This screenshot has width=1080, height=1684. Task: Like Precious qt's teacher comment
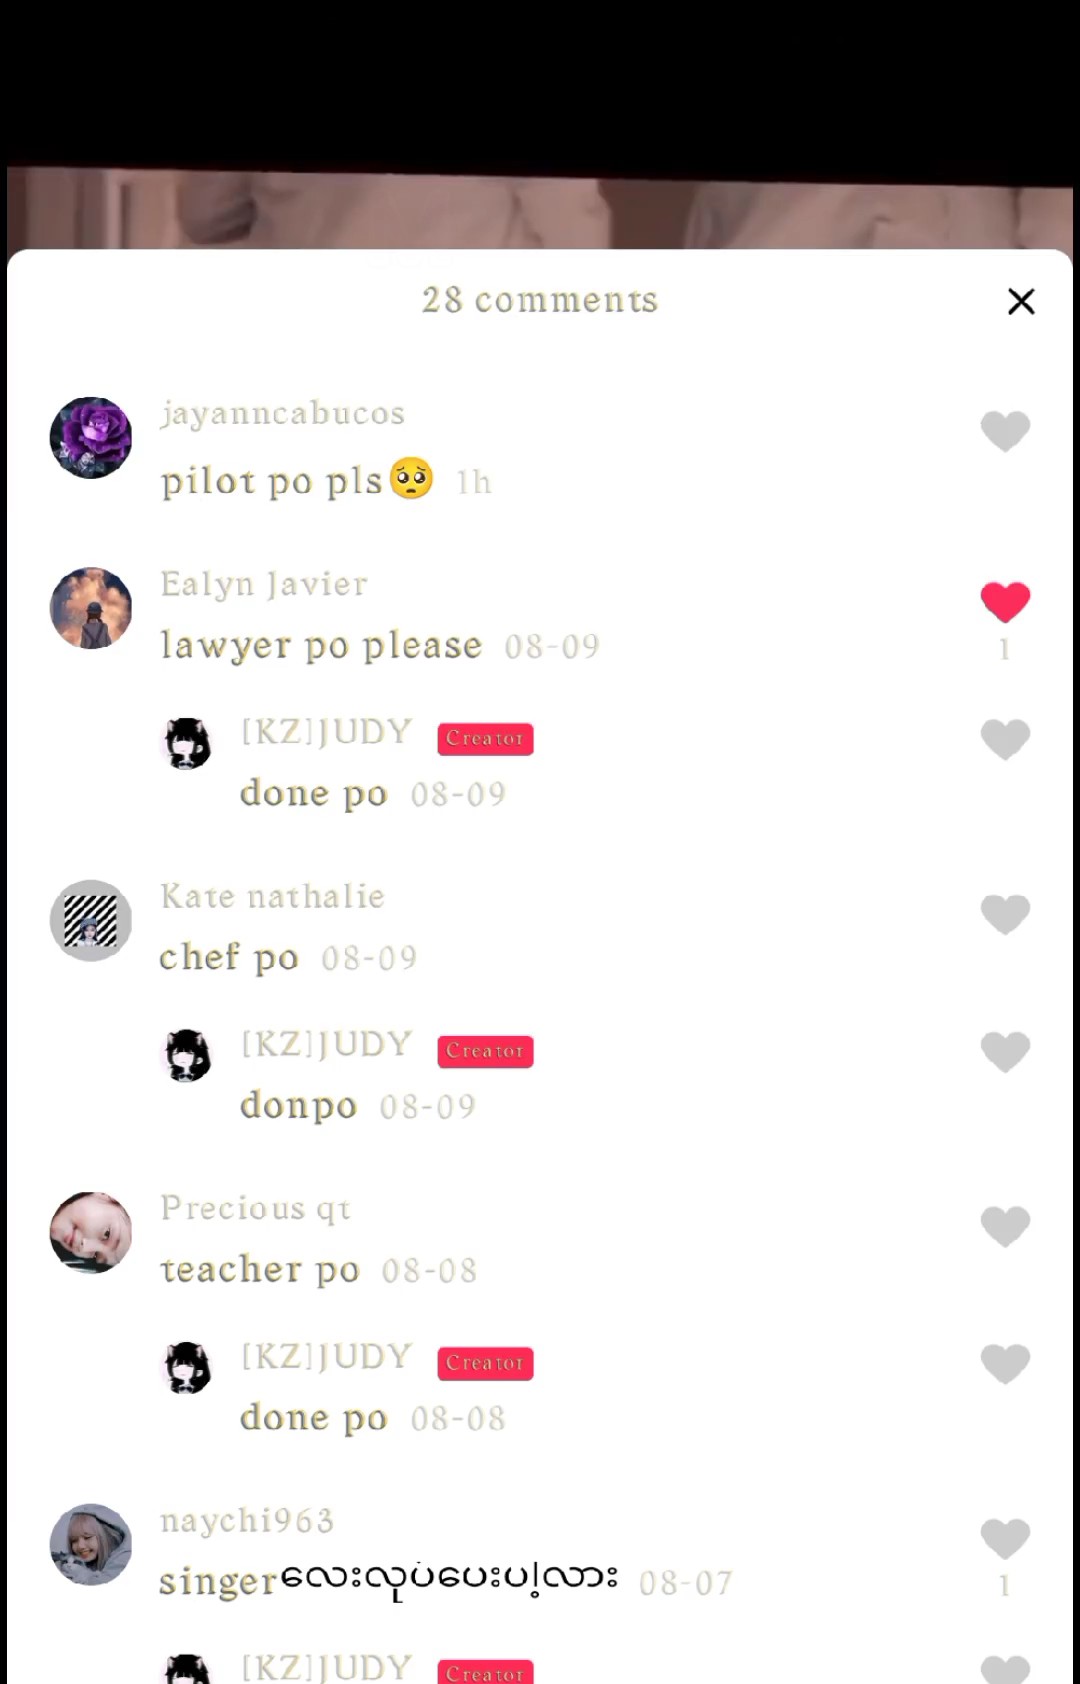(x=1005, y=1225)
